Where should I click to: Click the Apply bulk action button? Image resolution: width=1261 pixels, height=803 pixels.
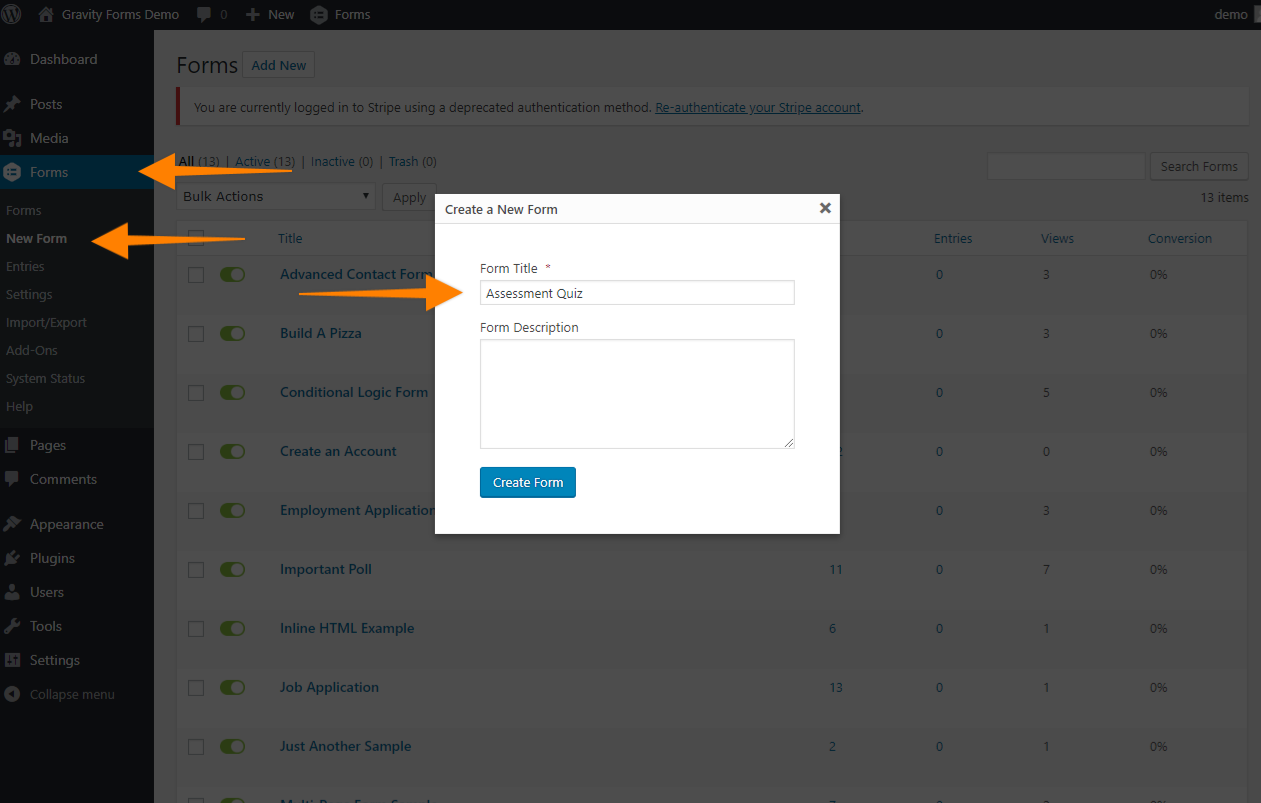(409, 197)
